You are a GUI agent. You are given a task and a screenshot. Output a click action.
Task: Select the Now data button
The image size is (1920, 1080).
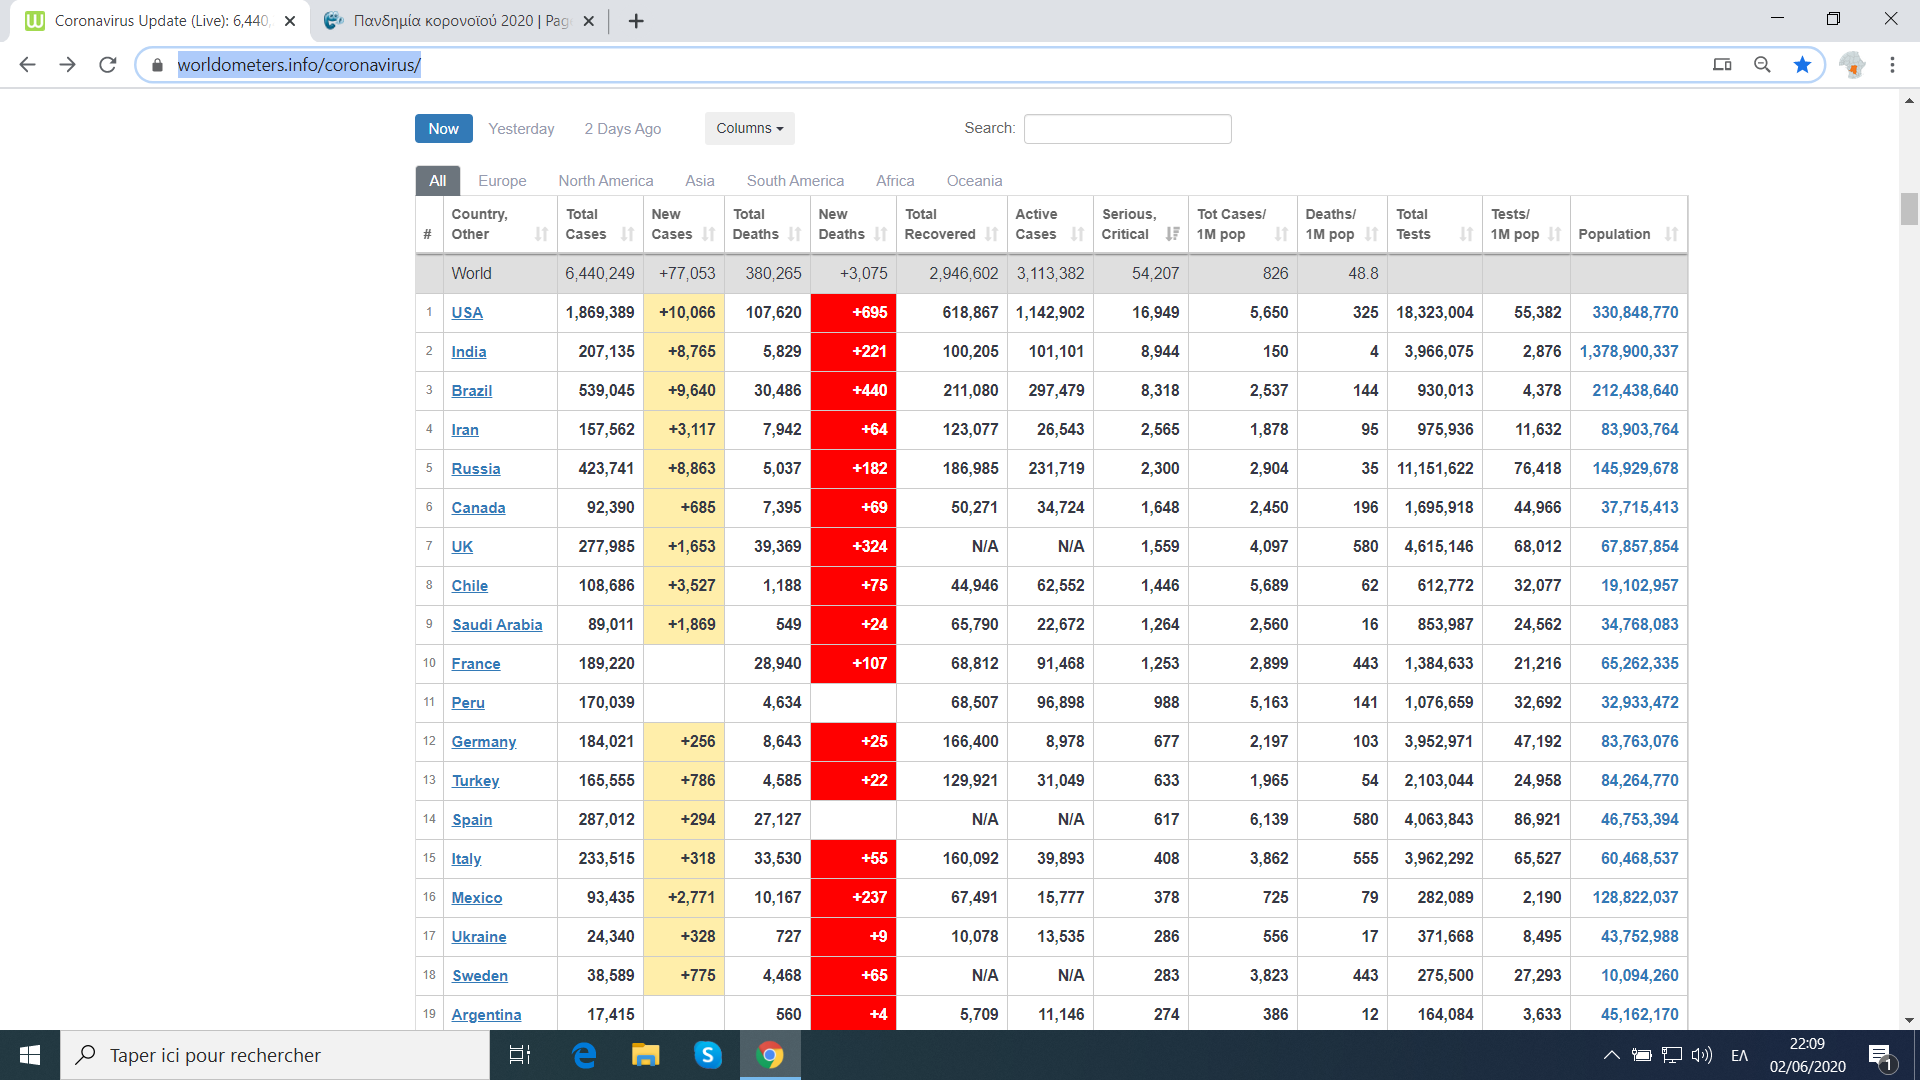pos(444,129)
